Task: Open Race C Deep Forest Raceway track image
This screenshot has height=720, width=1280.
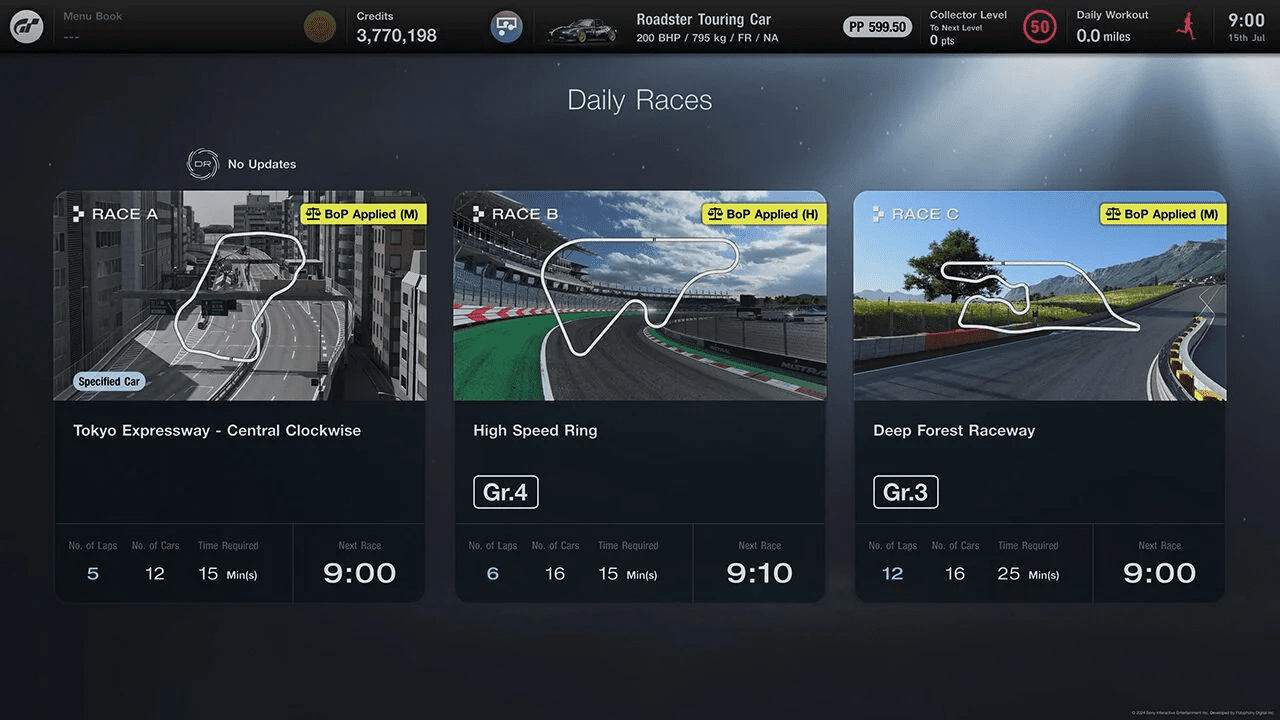Action: 1040,296
